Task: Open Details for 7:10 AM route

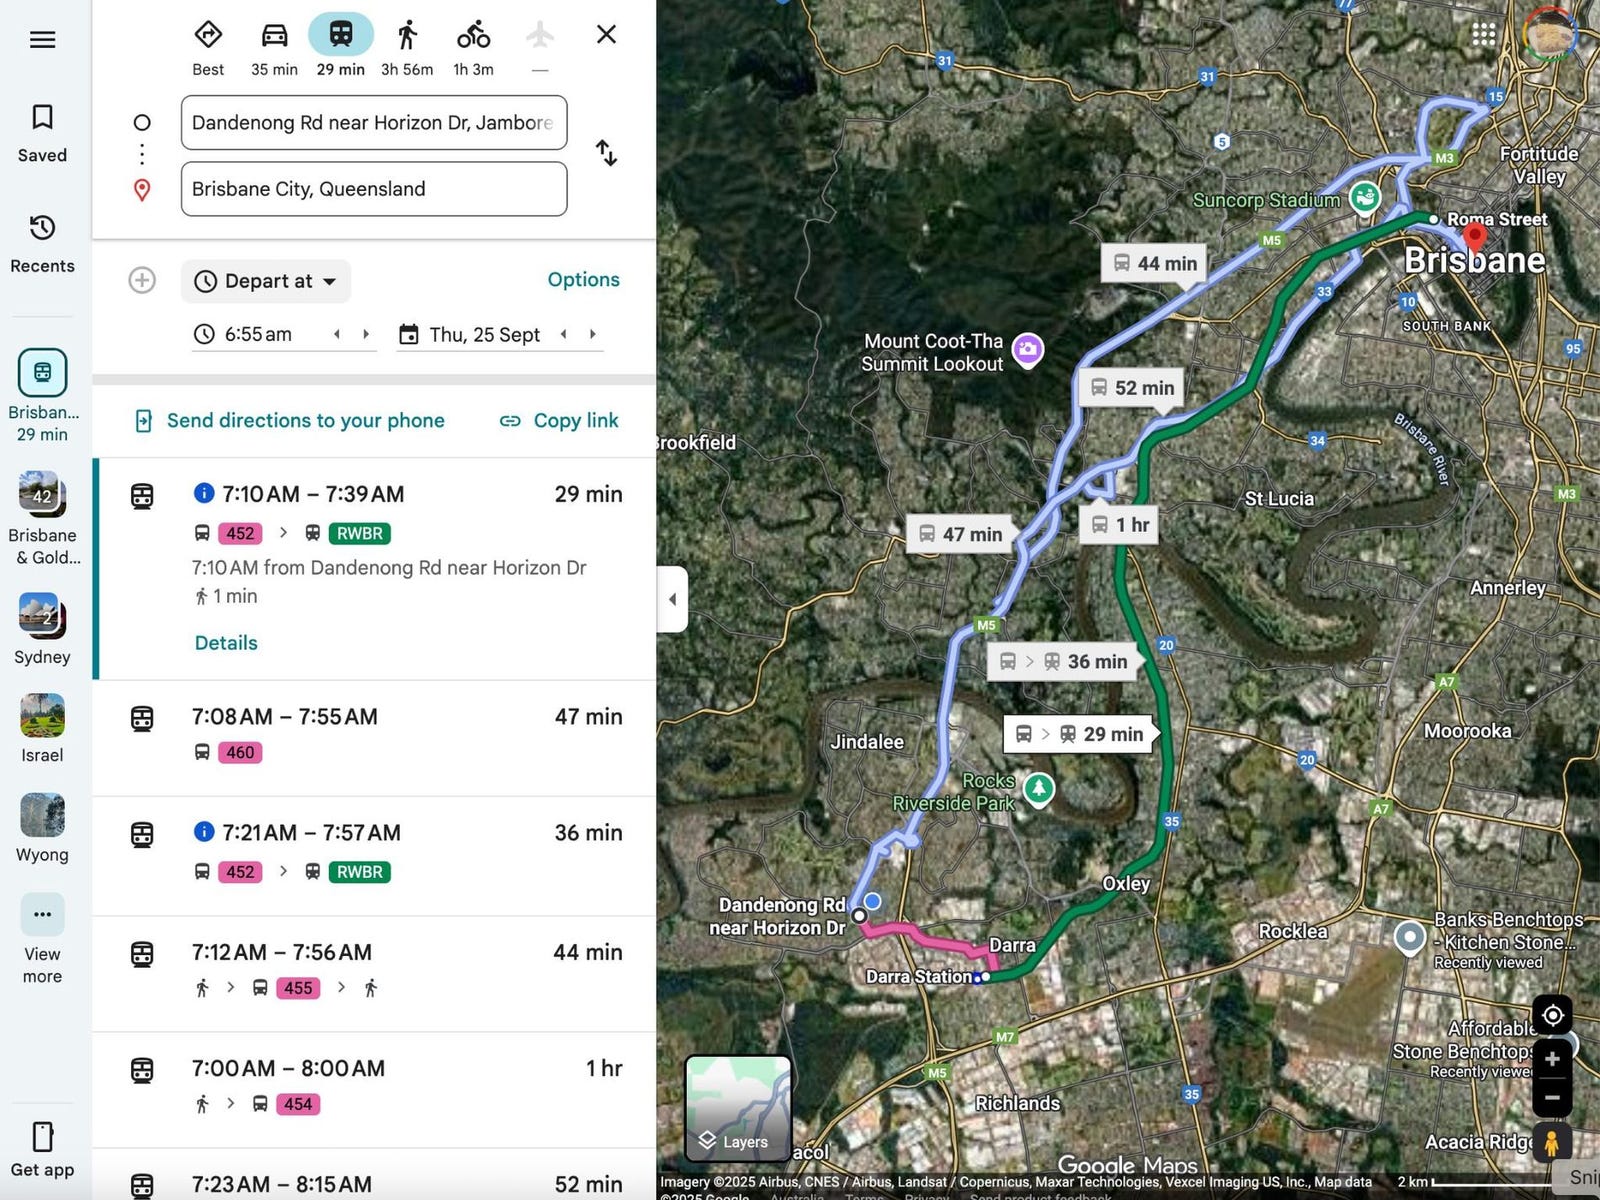Action: pos(226,643)
